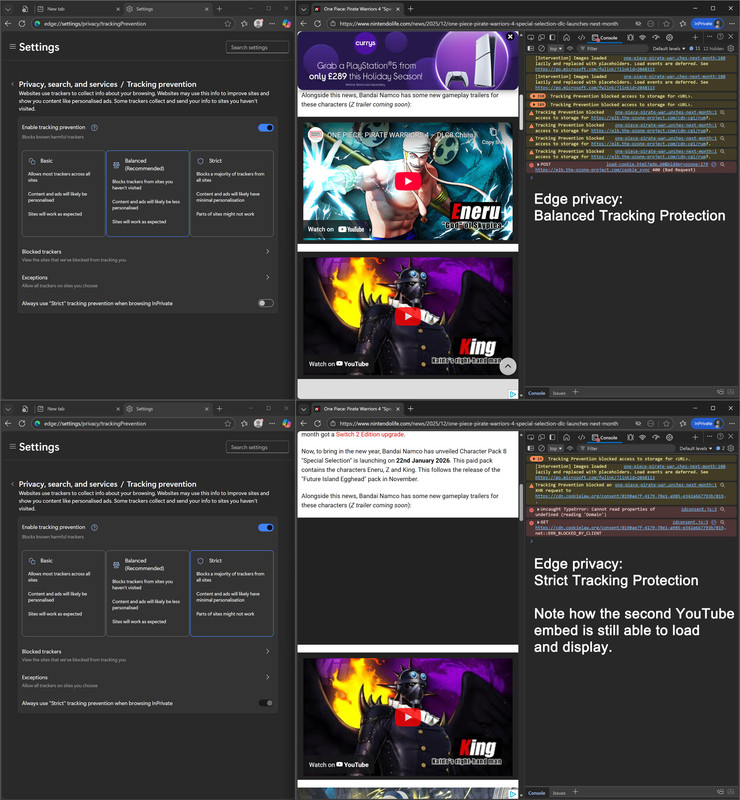Open the Issues drawer tab in the upper DevTools
Screen dimensions: 740x800
[559, 393]
